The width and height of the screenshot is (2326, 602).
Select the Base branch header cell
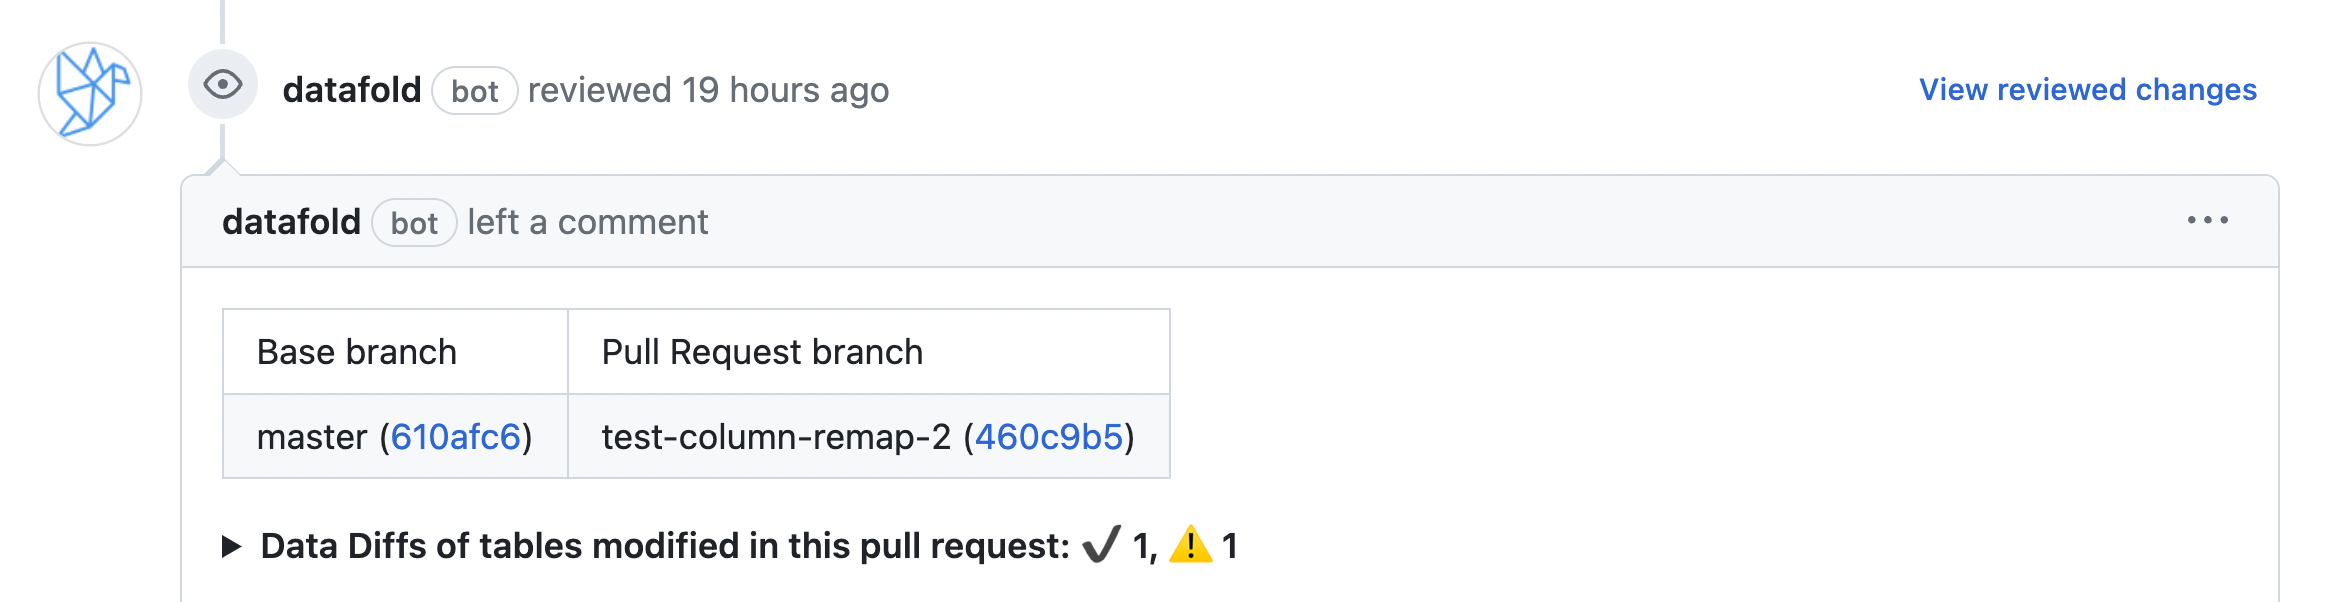[x=395, y=352]
